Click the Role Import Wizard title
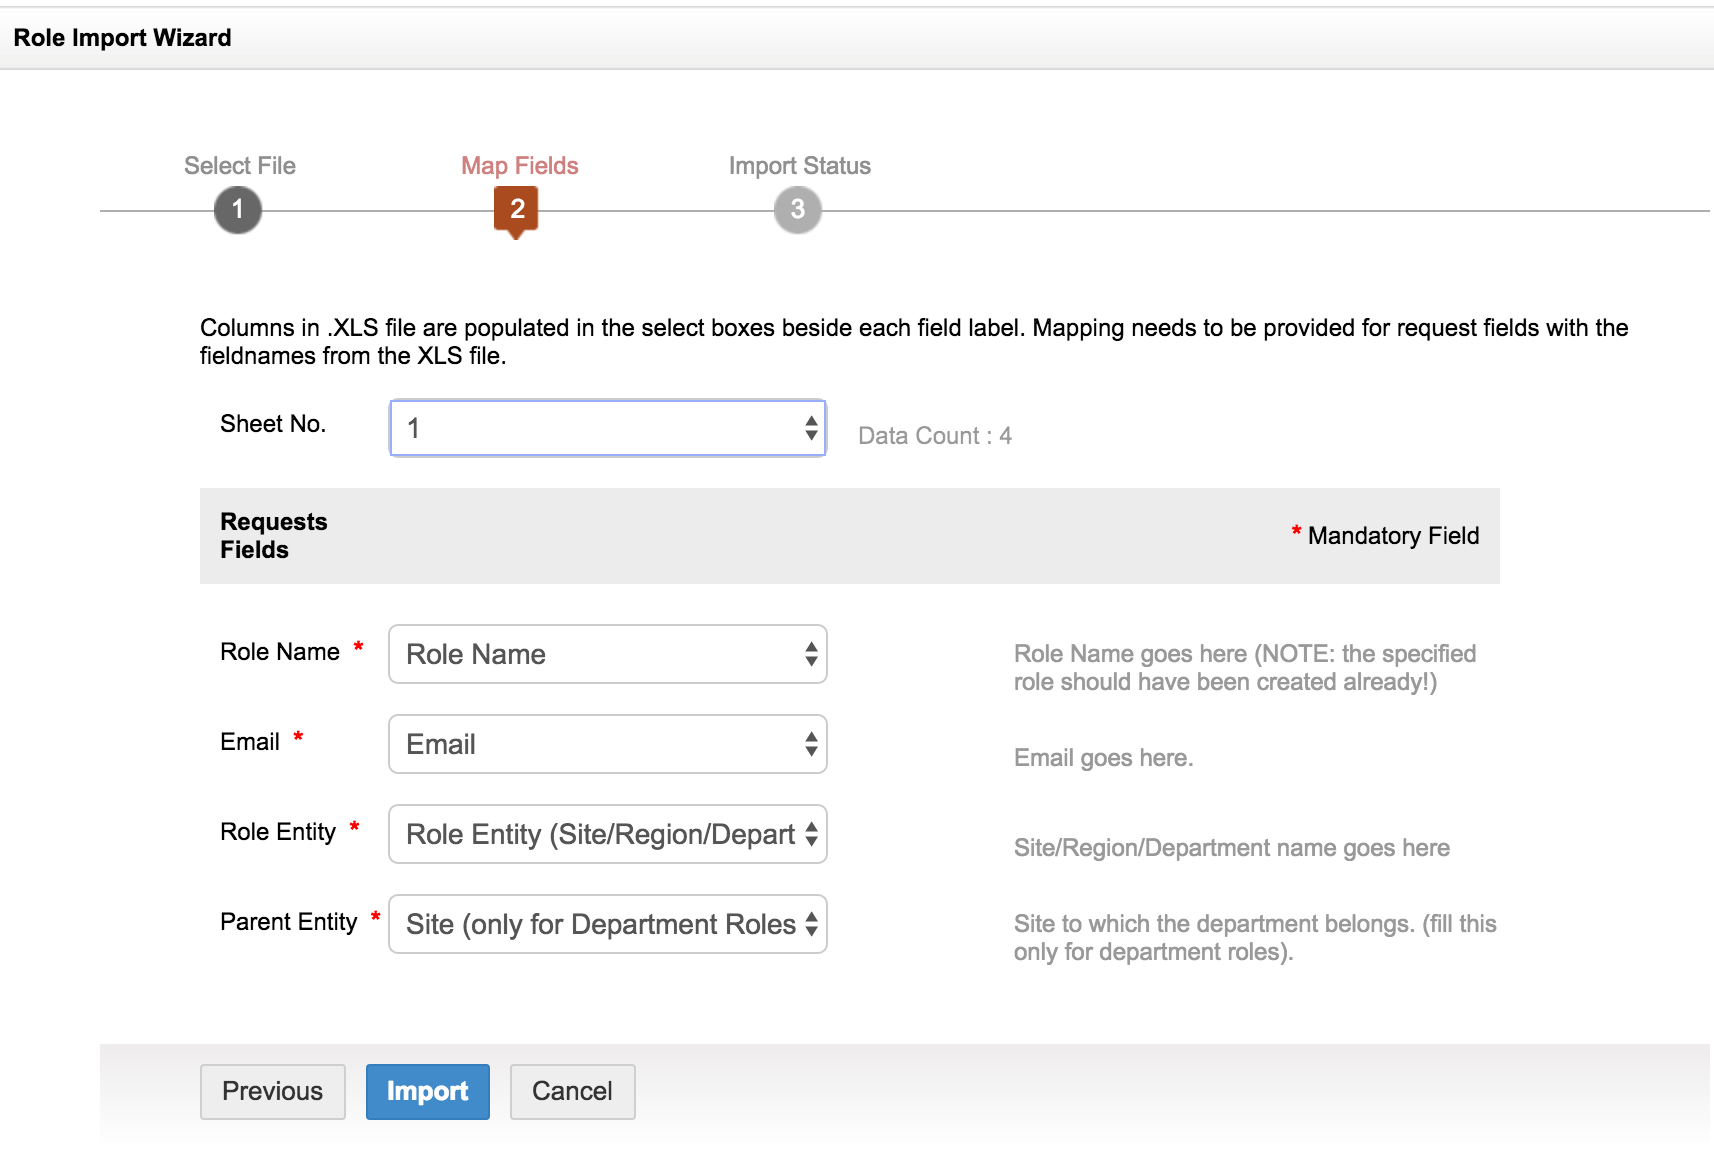The height and width of the screenshot is (1154, 1714). (x=122, y=38)
